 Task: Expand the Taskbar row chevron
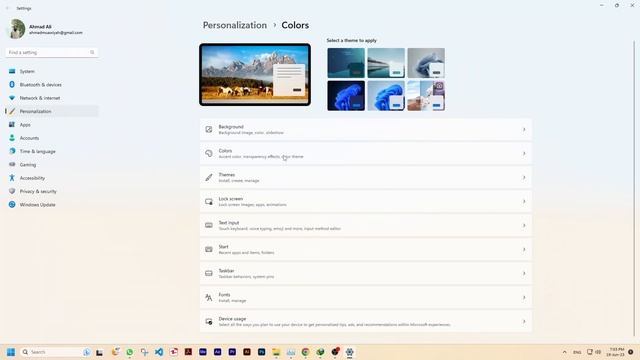(x=524, y=273)
